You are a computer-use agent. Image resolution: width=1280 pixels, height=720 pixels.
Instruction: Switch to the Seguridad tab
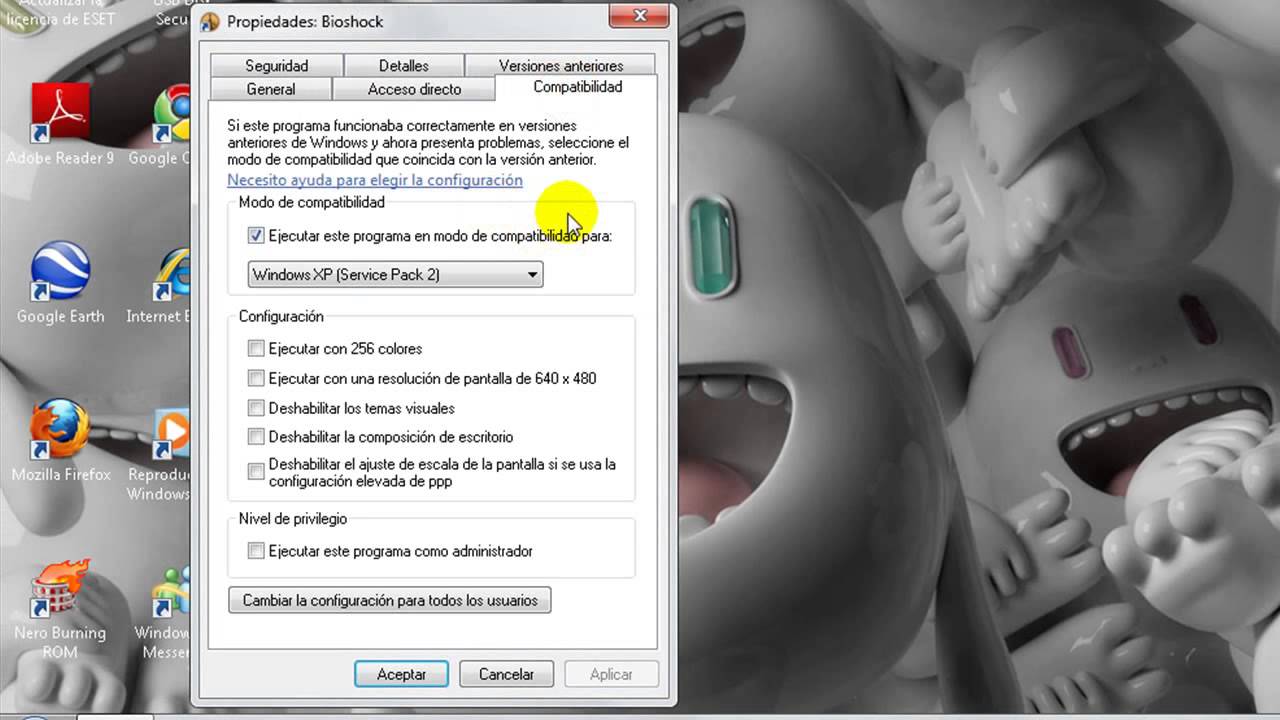click(277, 66)
